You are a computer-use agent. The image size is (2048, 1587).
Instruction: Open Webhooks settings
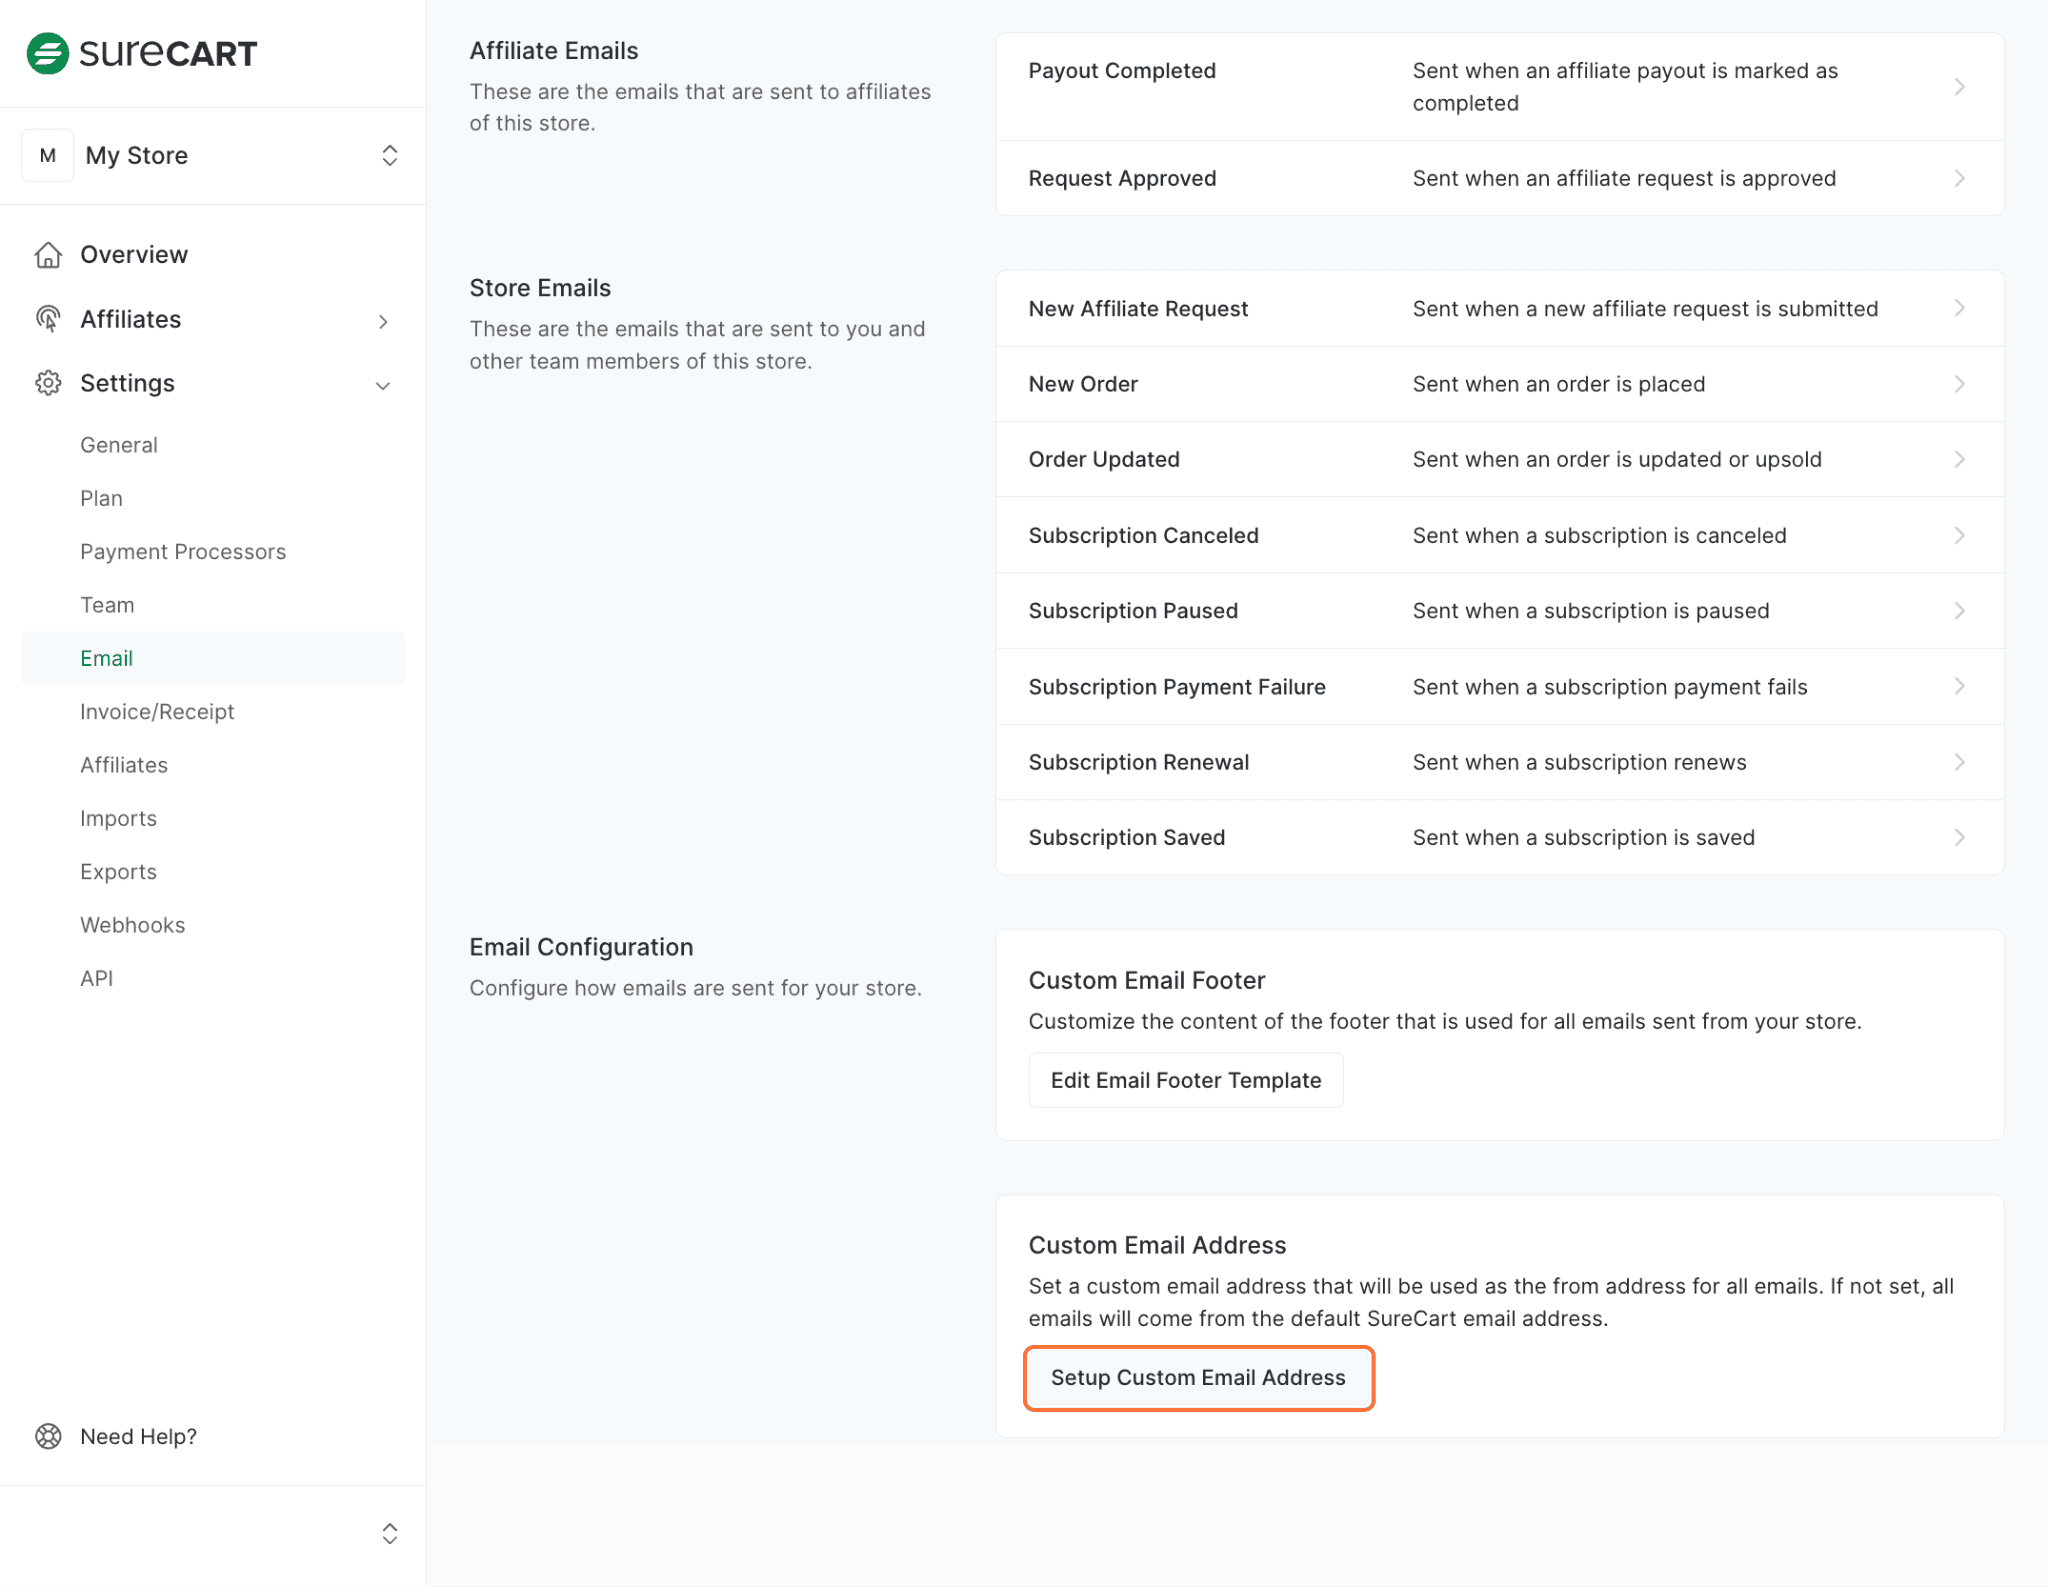[x=132, y=925]
